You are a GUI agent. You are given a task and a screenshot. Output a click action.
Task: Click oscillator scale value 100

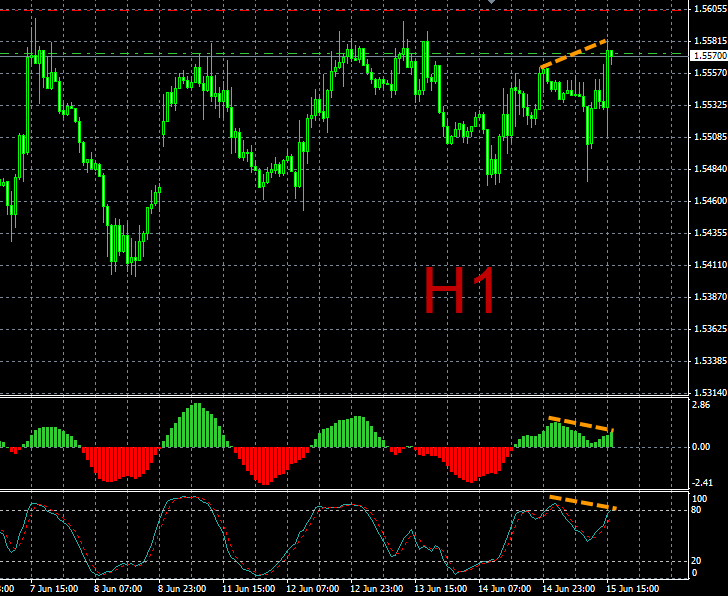(x=700, y=499)
